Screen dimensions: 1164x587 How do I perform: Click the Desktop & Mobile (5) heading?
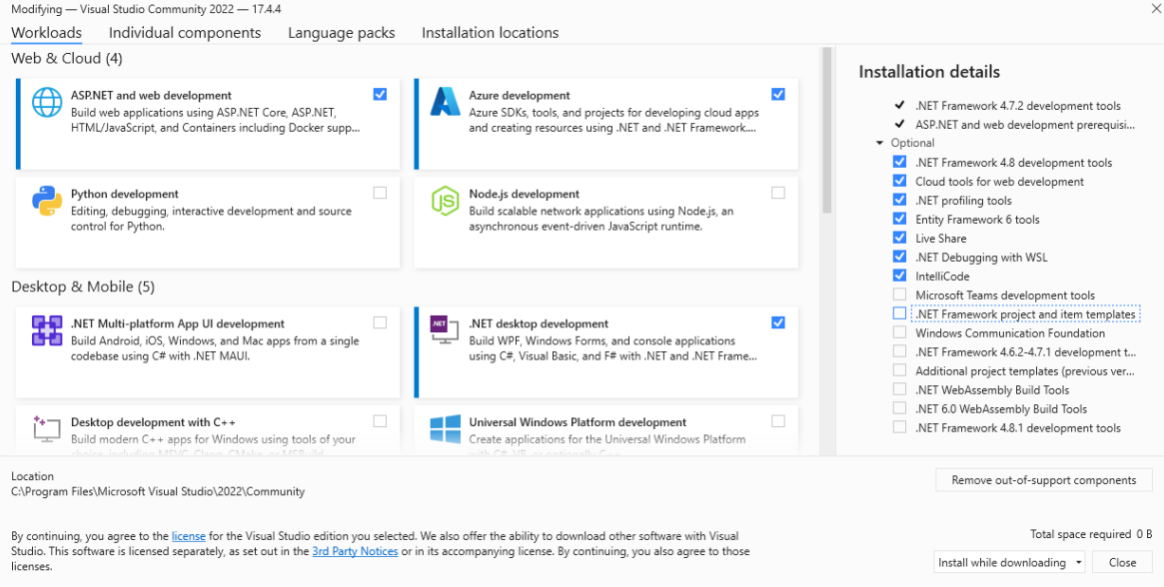click(83, 286)
